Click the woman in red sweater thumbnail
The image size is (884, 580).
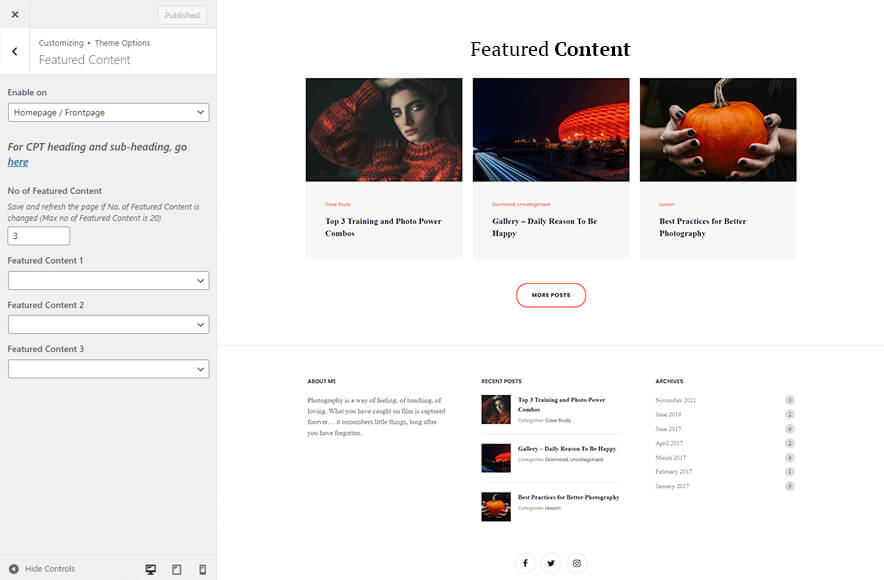pos(384,130)
